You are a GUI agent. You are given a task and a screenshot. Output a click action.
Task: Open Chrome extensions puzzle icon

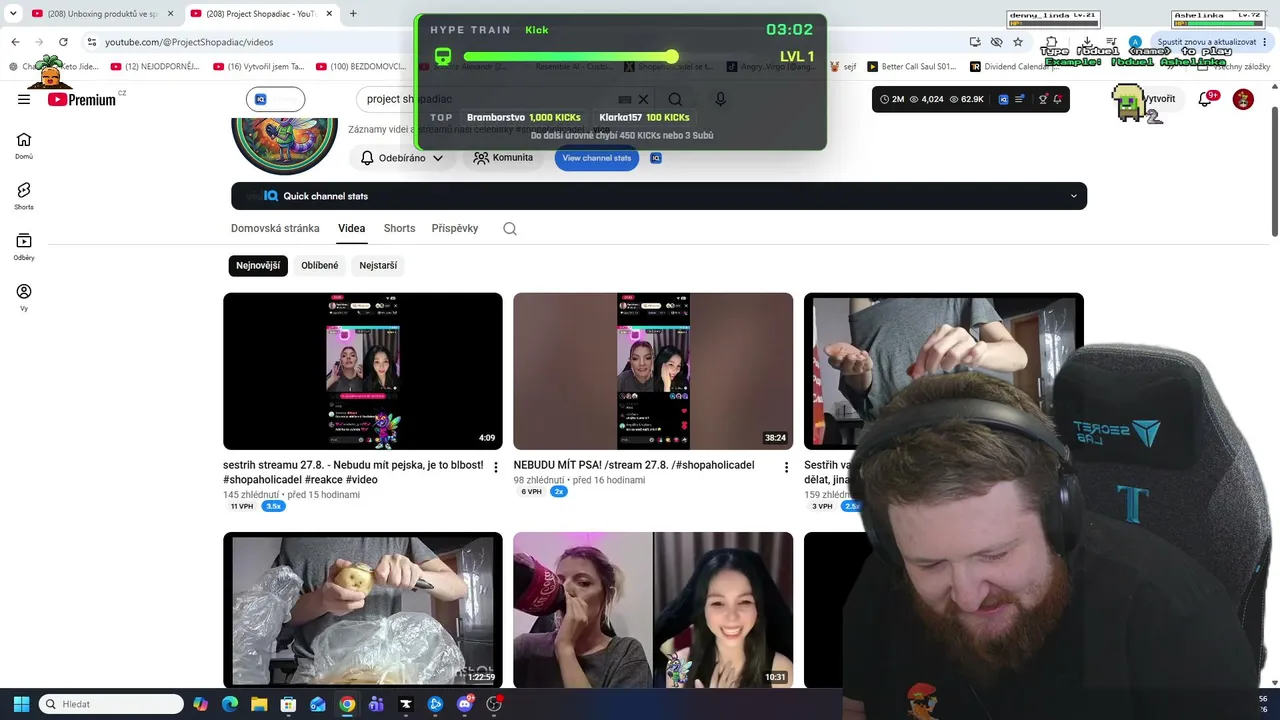[1050, 42]
